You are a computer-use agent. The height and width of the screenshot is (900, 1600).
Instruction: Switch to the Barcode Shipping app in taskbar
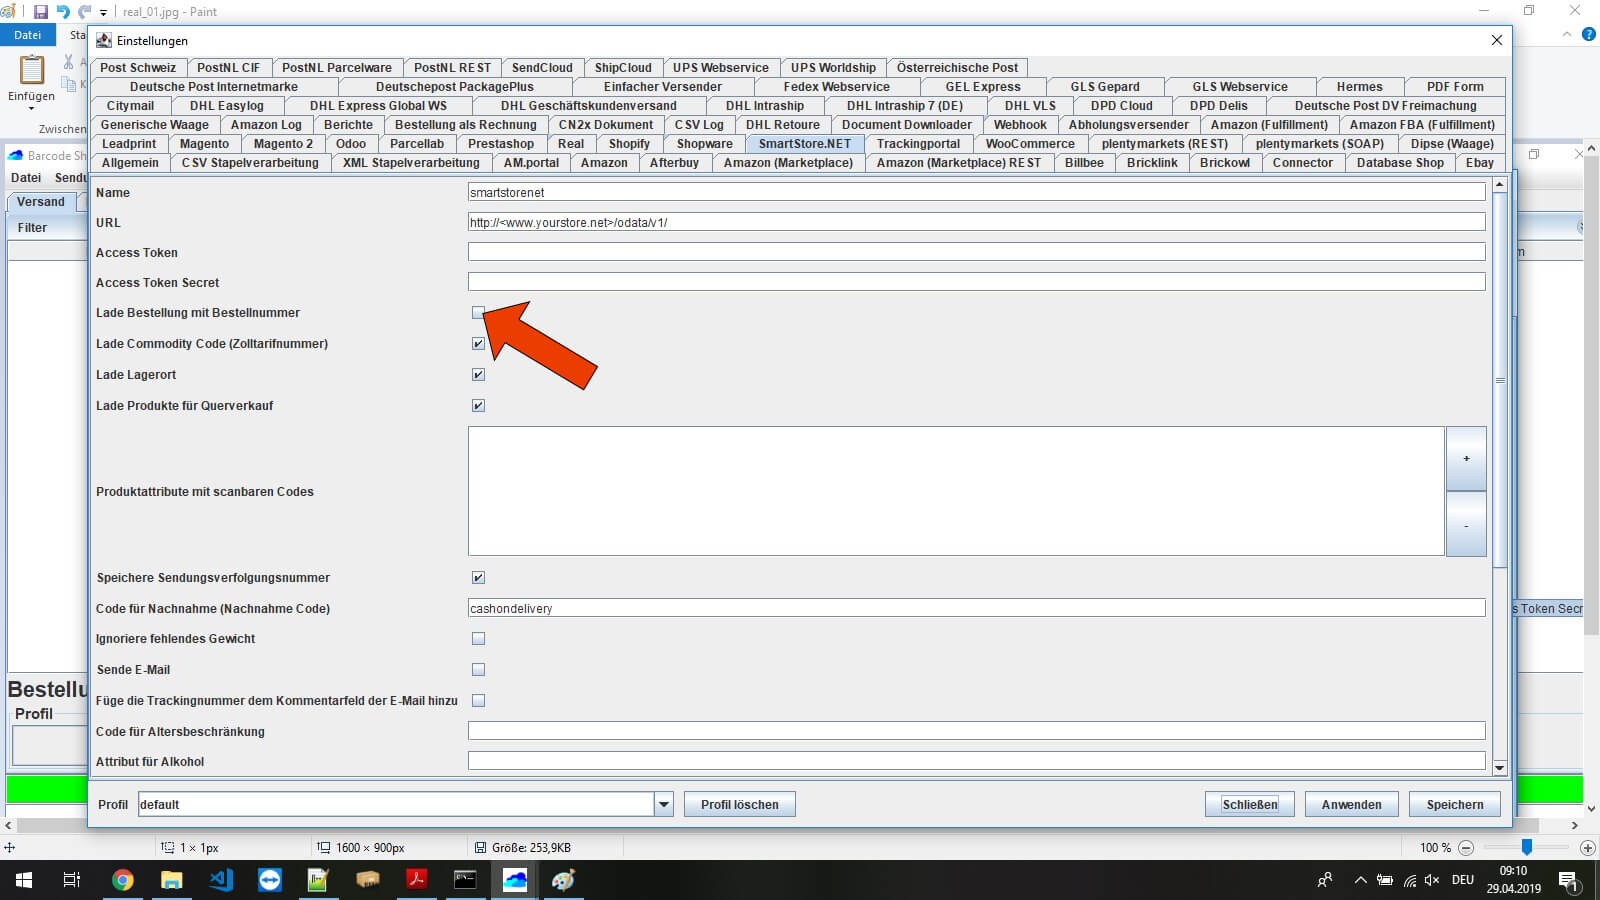[514, 880]
